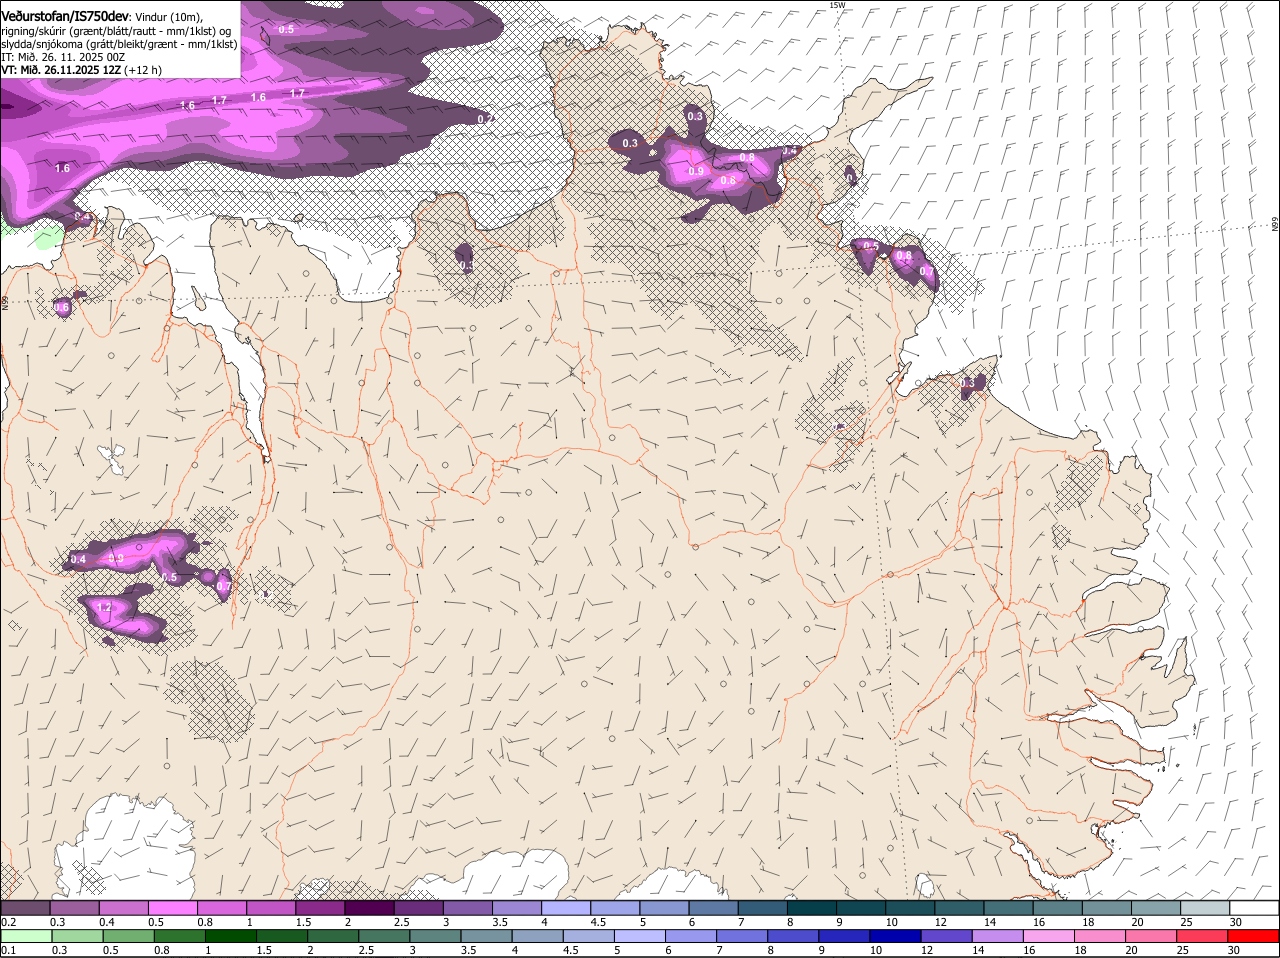1280x958 pixels.
Task: Click the 1.2 snowfall value on the map
Action: tap(103, 607)
